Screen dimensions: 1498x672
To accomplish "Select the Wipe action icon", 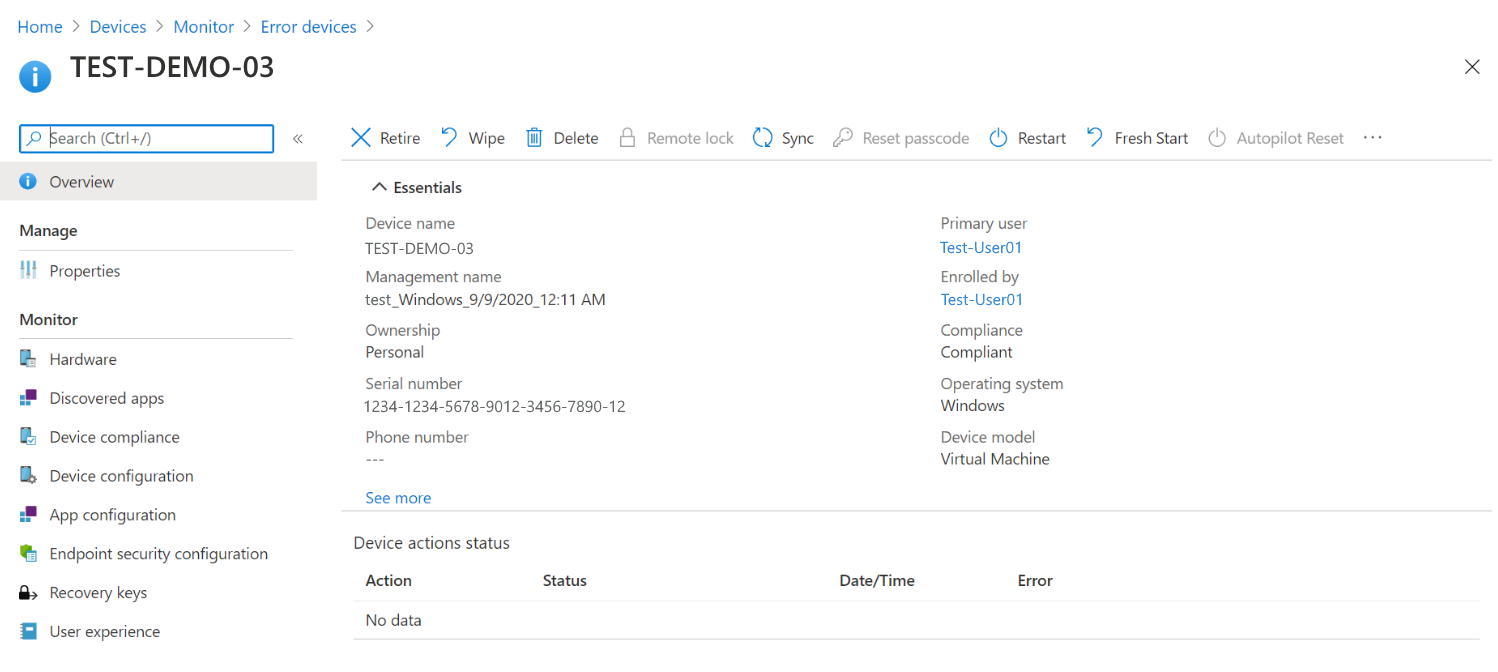I will point(449,137).
